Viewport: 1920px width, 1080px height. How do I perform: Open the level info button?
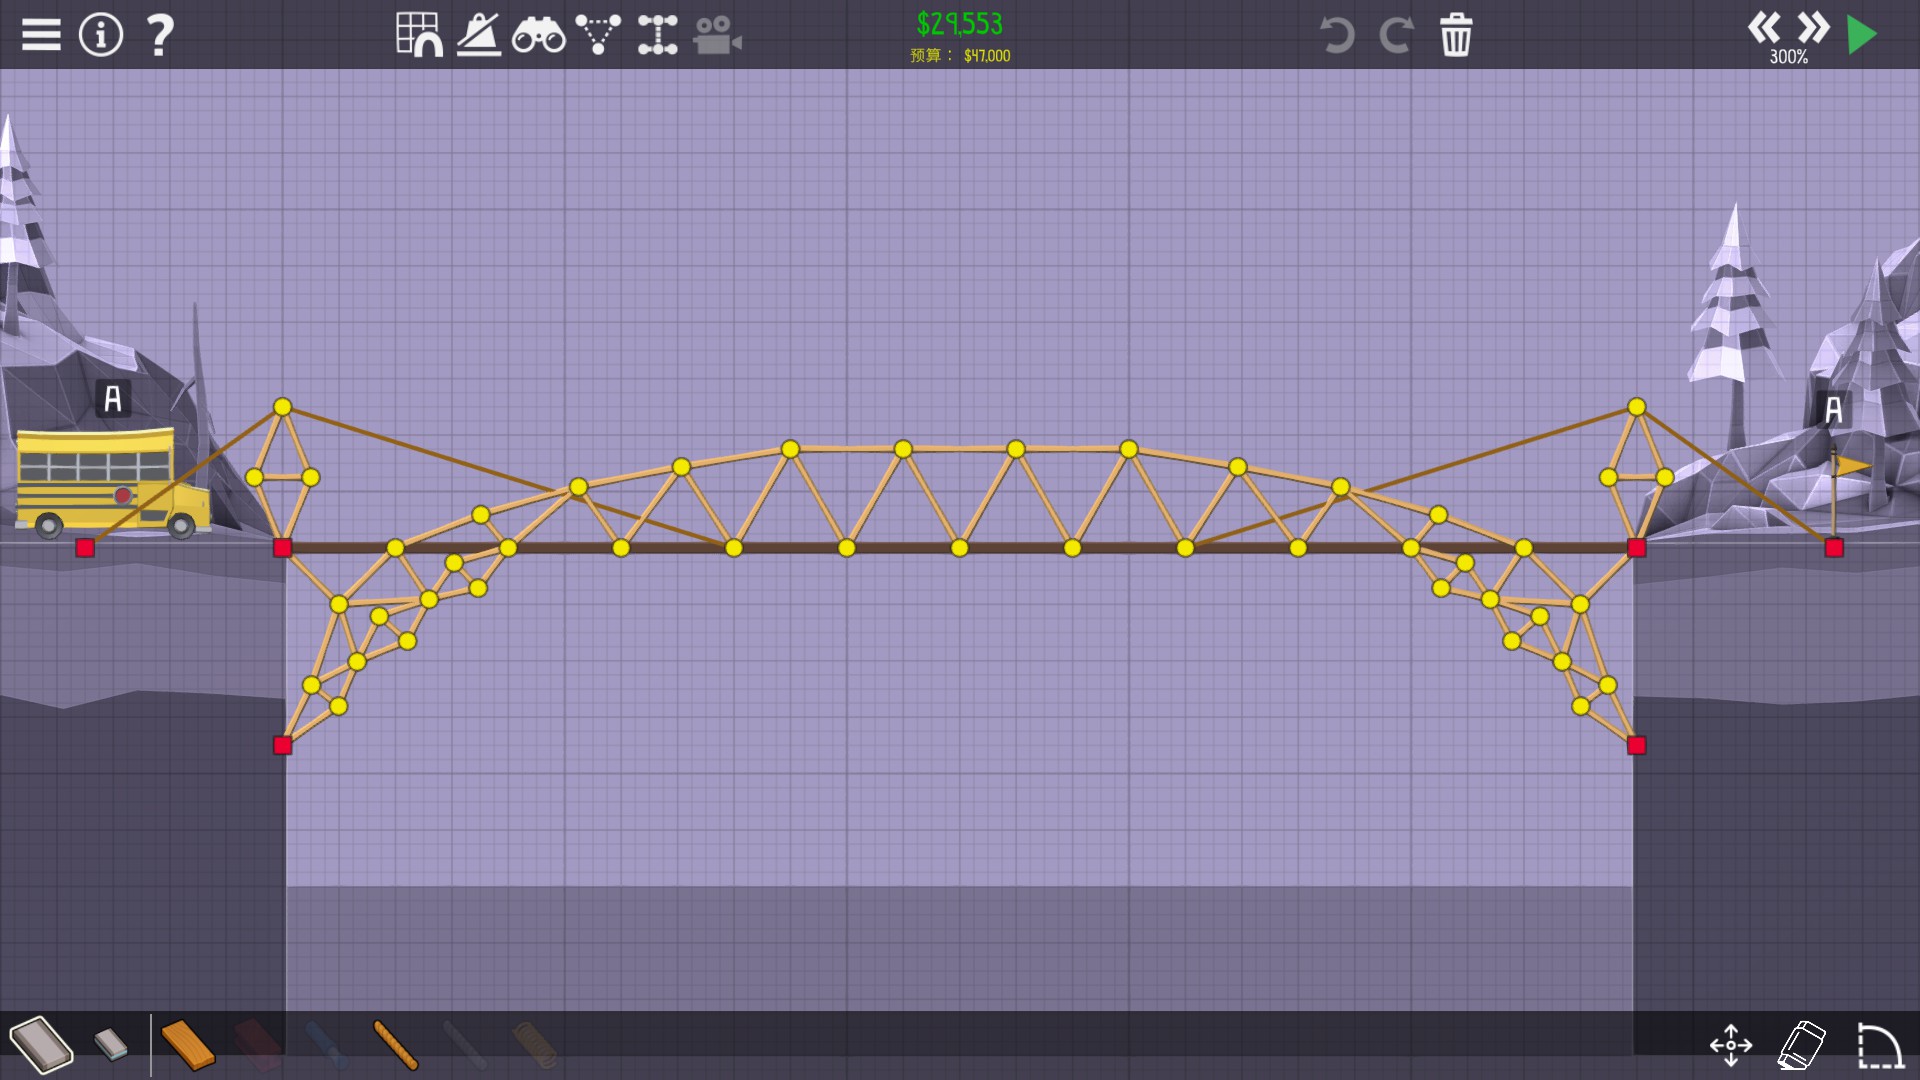[100, 35]
